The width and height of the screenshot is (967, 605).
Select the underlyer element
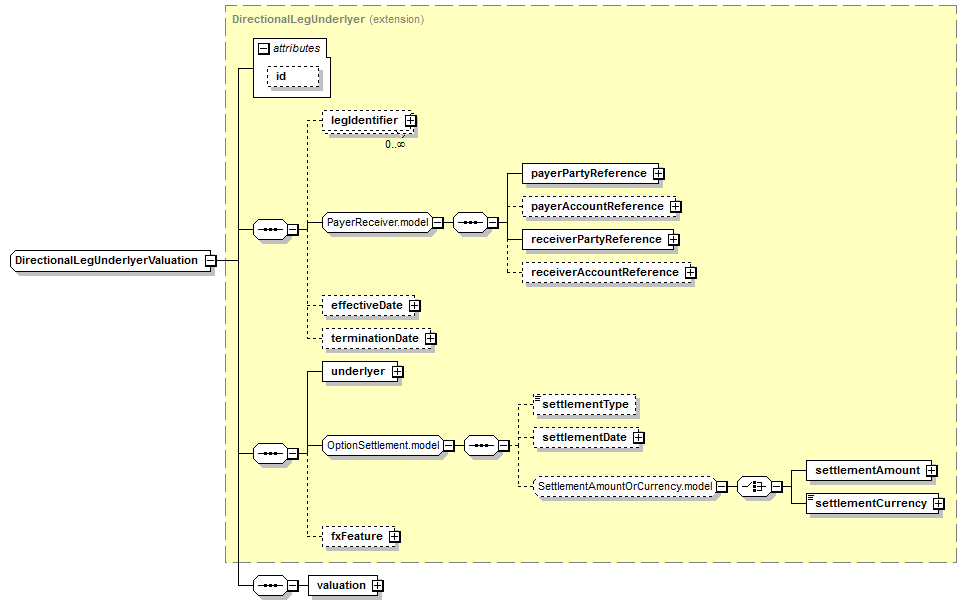357,371
